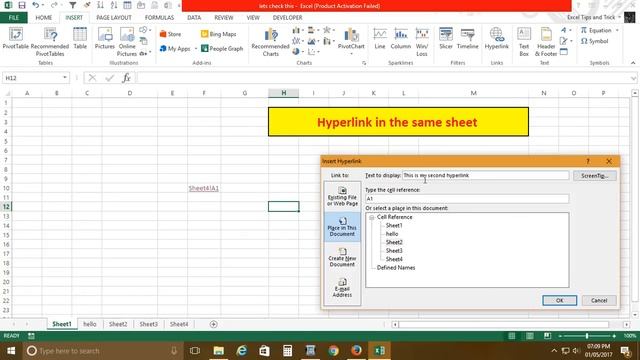640x360 pixels.
Task: Click the Text to display field
Action: [x=485, y=176]
